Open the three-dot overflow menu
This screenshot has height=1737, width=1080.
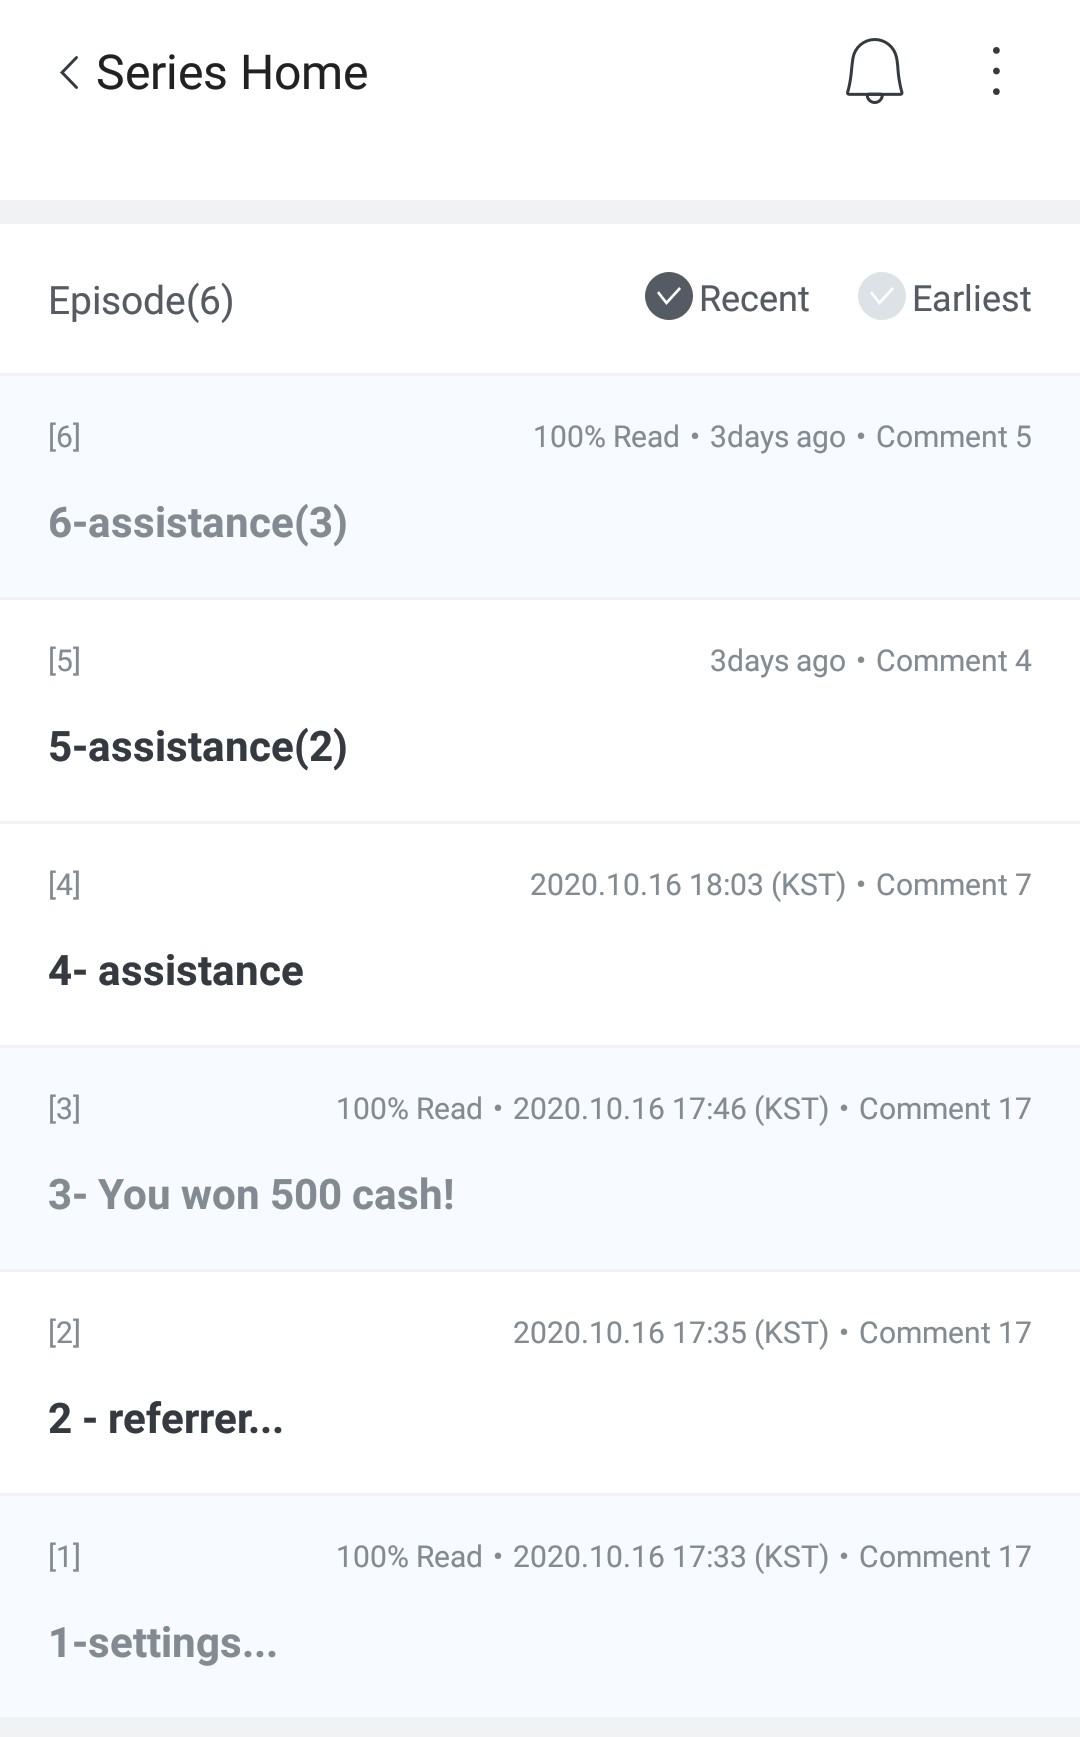(995, 71)
